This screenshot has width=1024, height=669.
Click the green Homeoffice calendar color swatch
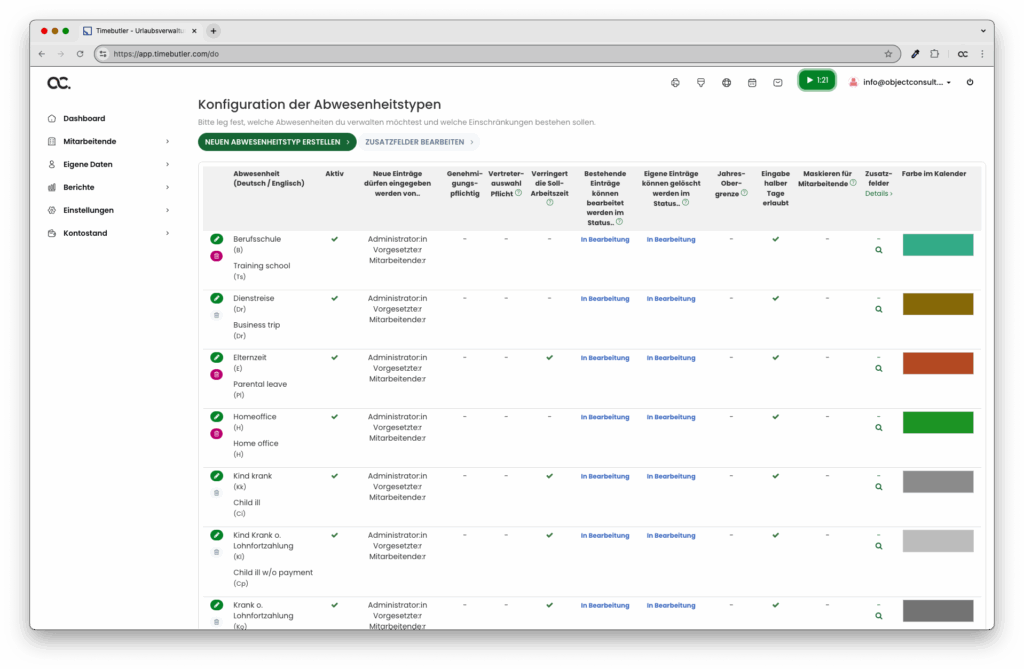click(938, 423)
